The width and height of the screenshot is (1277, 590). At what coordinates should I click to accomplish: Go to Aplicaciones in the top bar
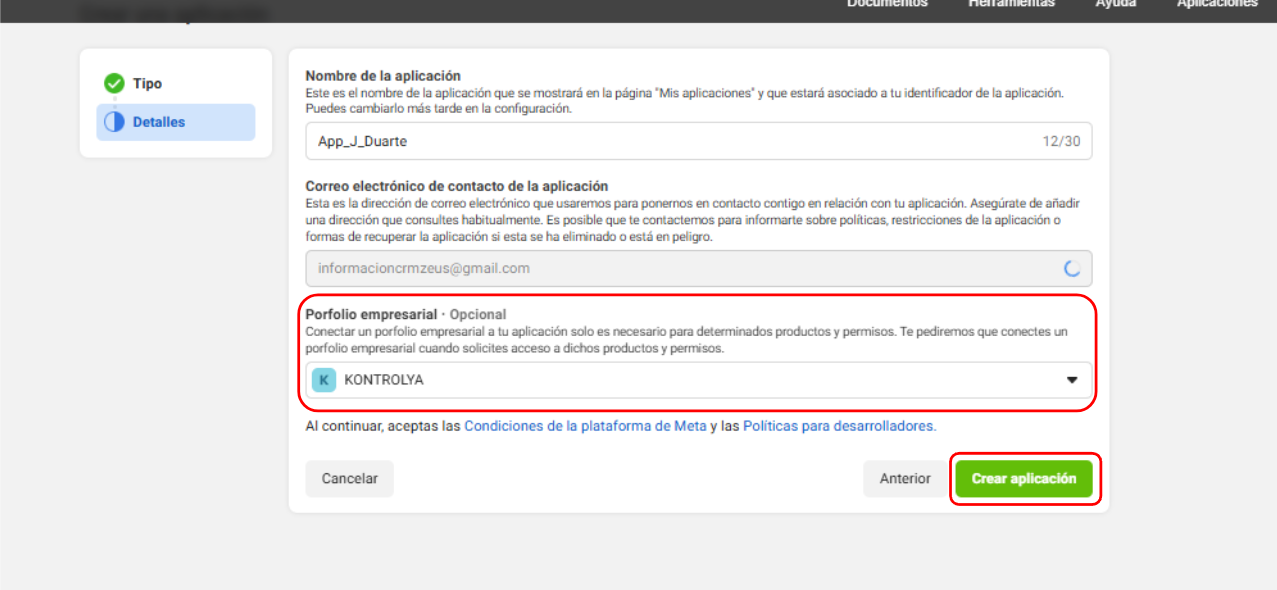click(x=1216, y=4)
